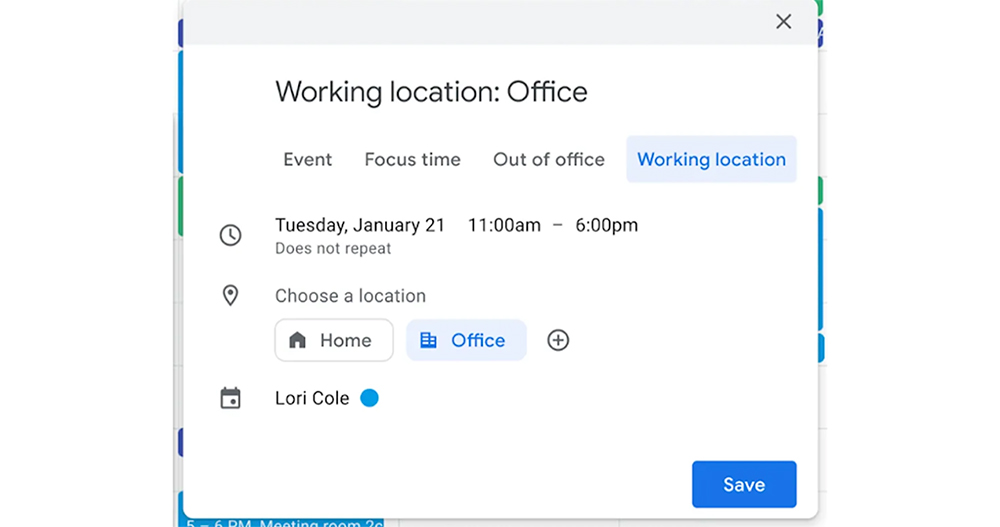Click the location pin icon
The image size is (1000, 527).
click(x=230, y=295)
